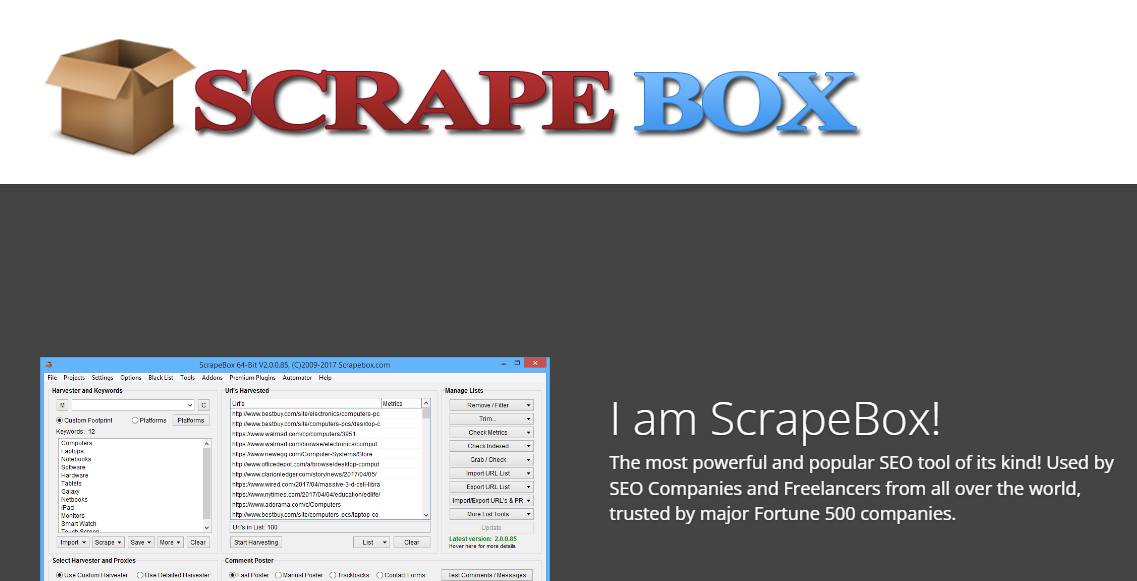Screen dimensions: 1137x581
Task: Open the Tools menu
Action: pyautogui.click(x=188, y=378)
